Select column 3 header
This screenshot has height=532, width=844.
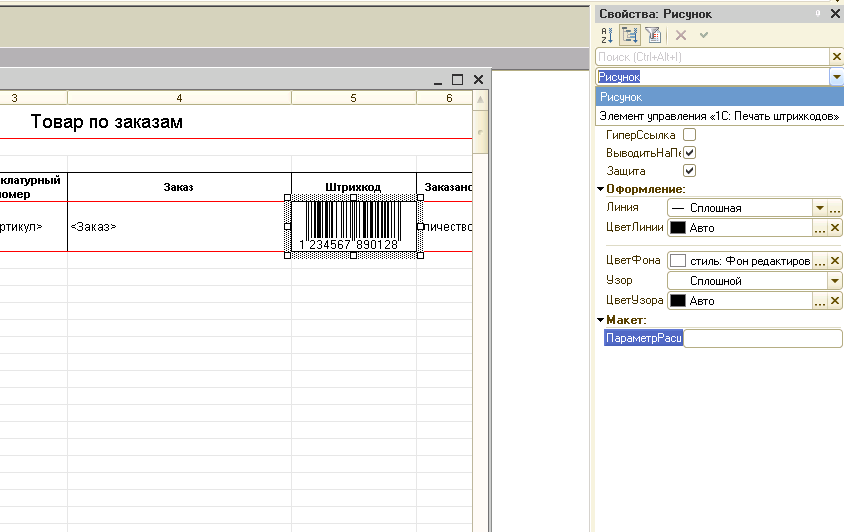point(32,98)
